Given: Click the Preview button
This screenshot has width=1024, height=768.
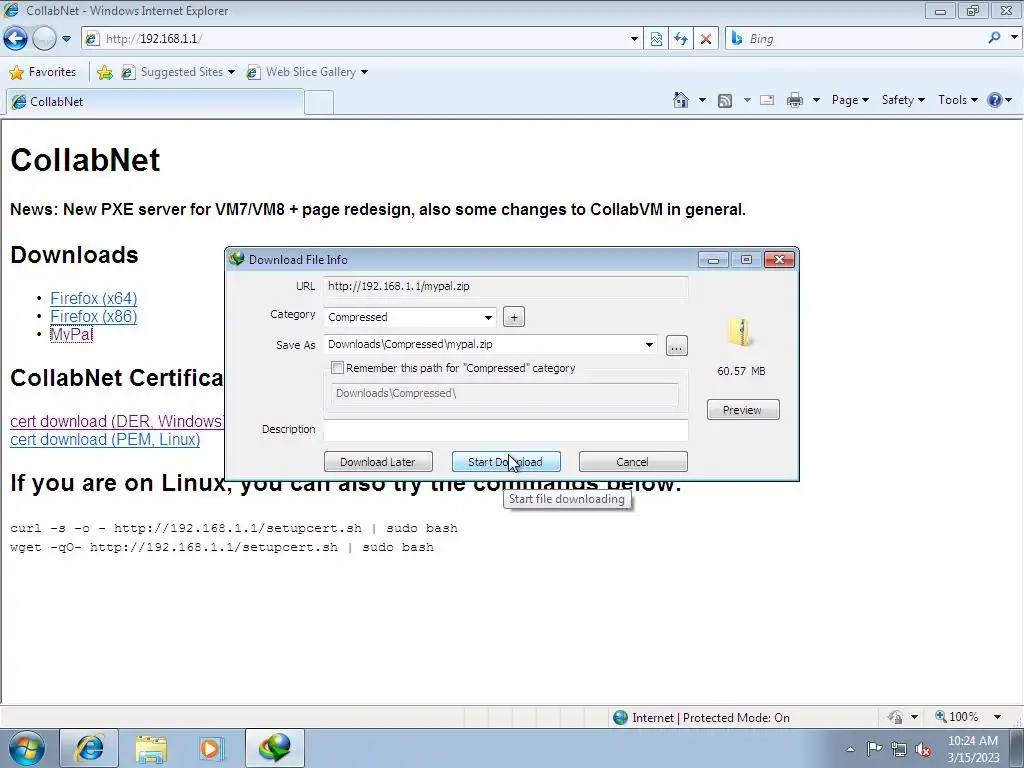Looking at the screenshot, I should (743, 409).
